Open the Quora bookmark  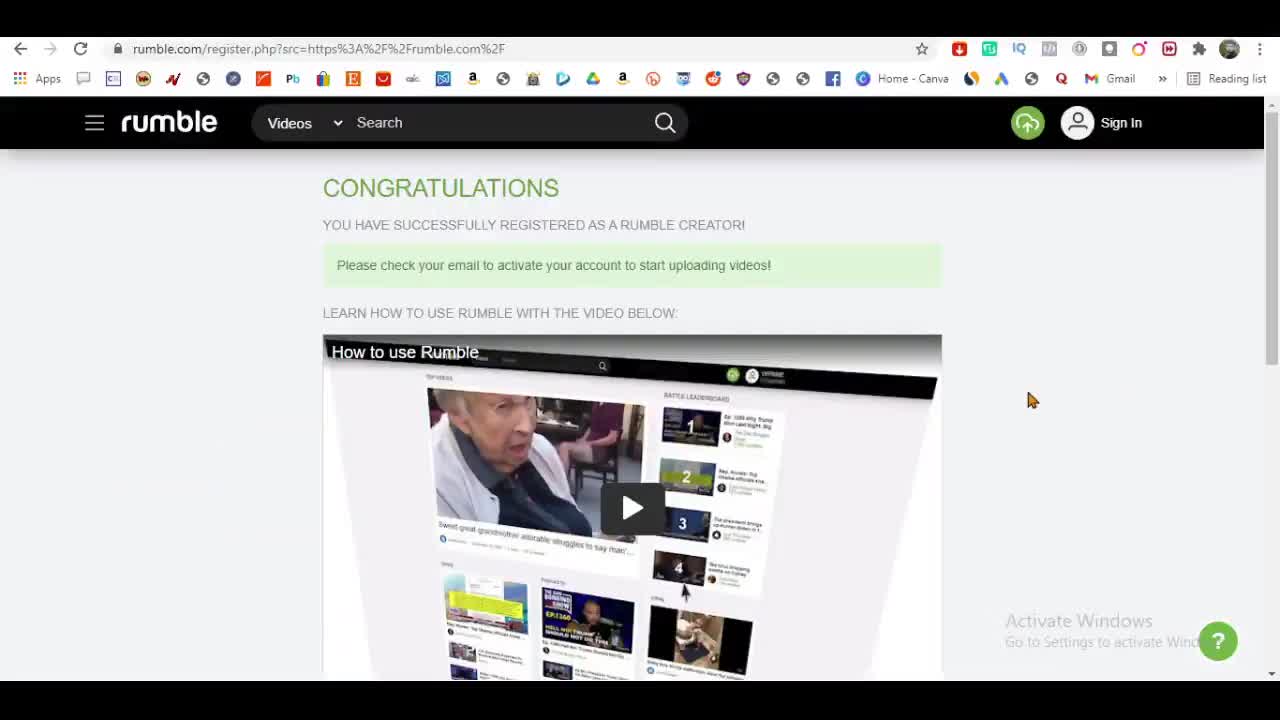(x=1061, y=79)
